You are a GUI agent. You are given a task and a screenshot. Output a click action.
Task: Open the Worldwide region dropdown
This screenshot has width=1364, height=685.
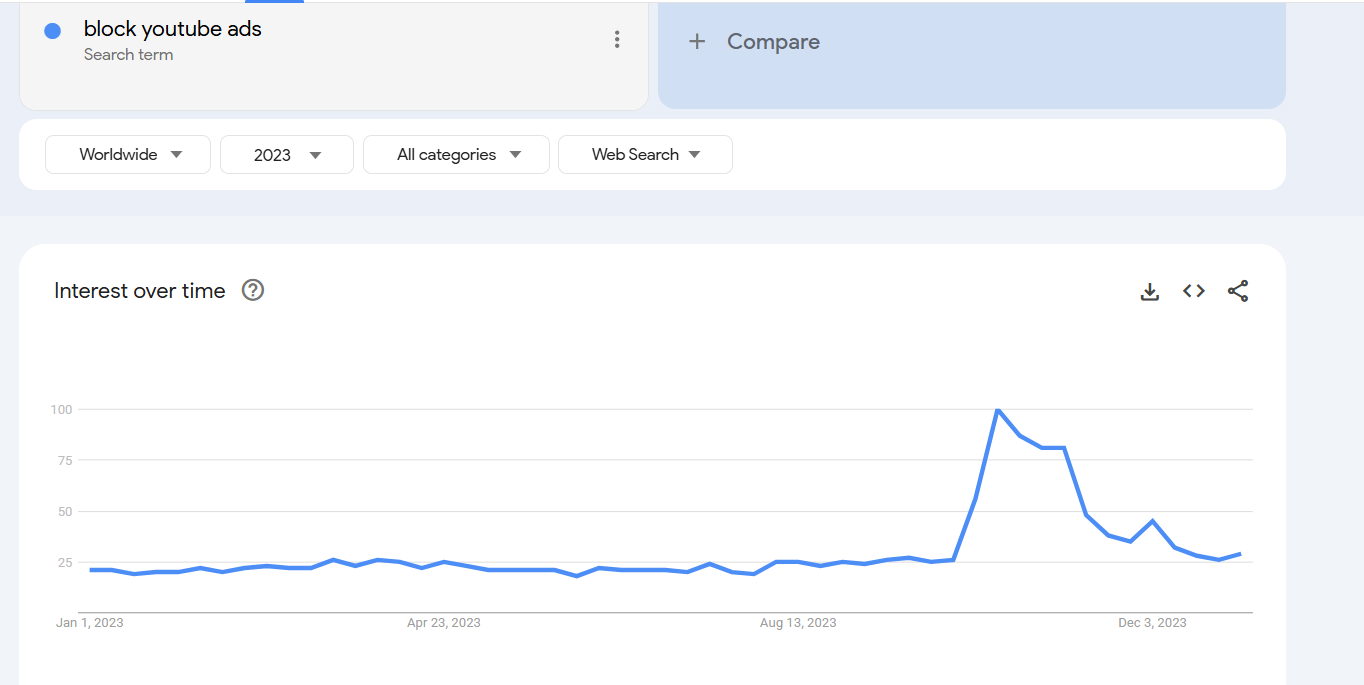(x=128, y=155)
